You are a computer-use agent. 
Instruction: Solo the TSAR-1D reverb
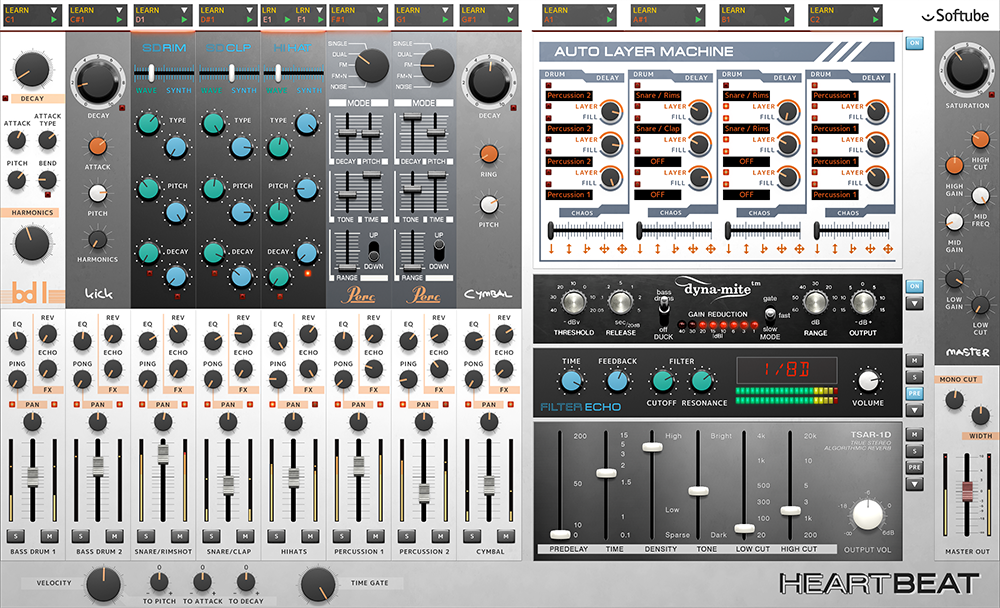point(914,449)
